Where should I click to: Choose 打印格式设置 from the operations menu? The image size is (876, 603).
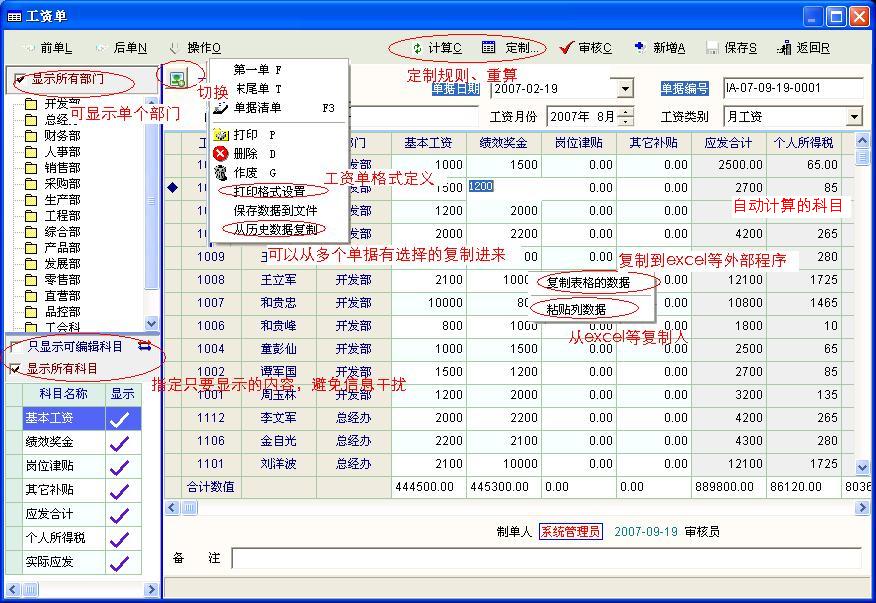coord(269,191)
